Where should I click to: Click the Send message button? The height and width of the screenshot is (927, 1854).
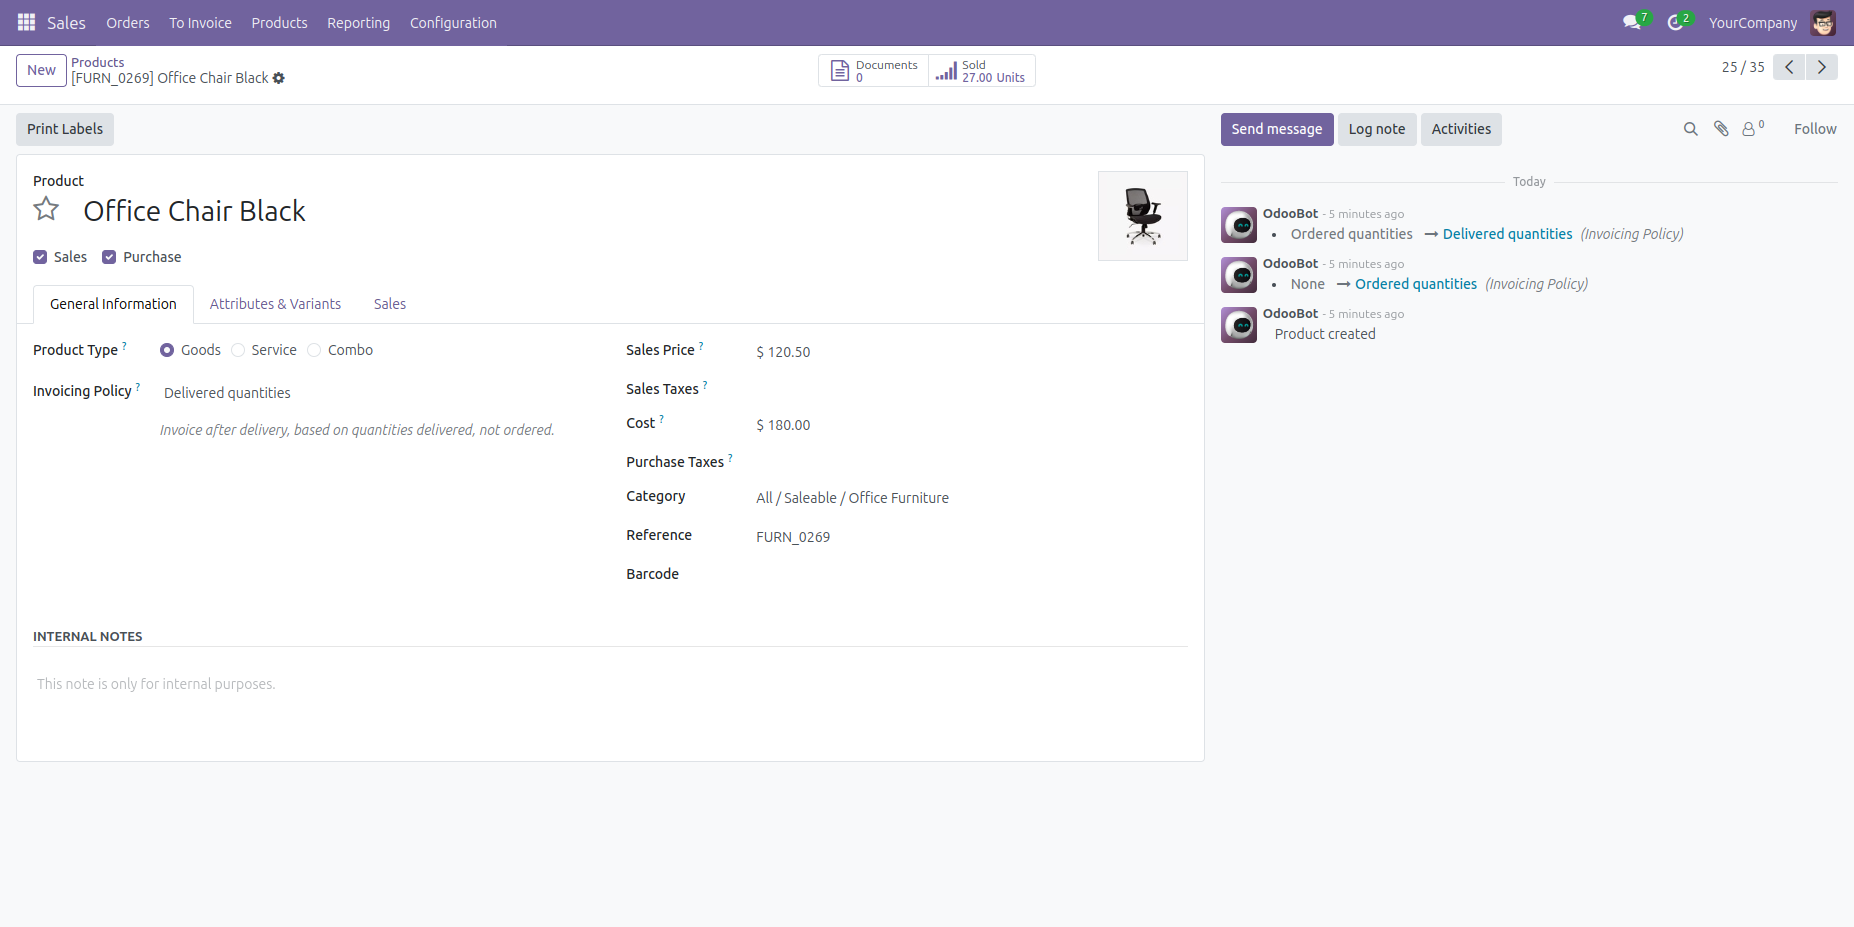click(1276, 129)
